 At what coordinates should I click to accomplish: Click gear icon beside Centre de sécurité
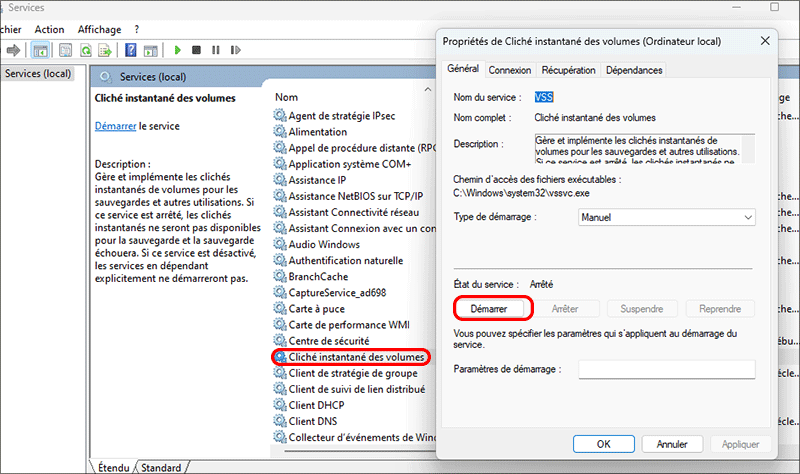pos(280,340)
